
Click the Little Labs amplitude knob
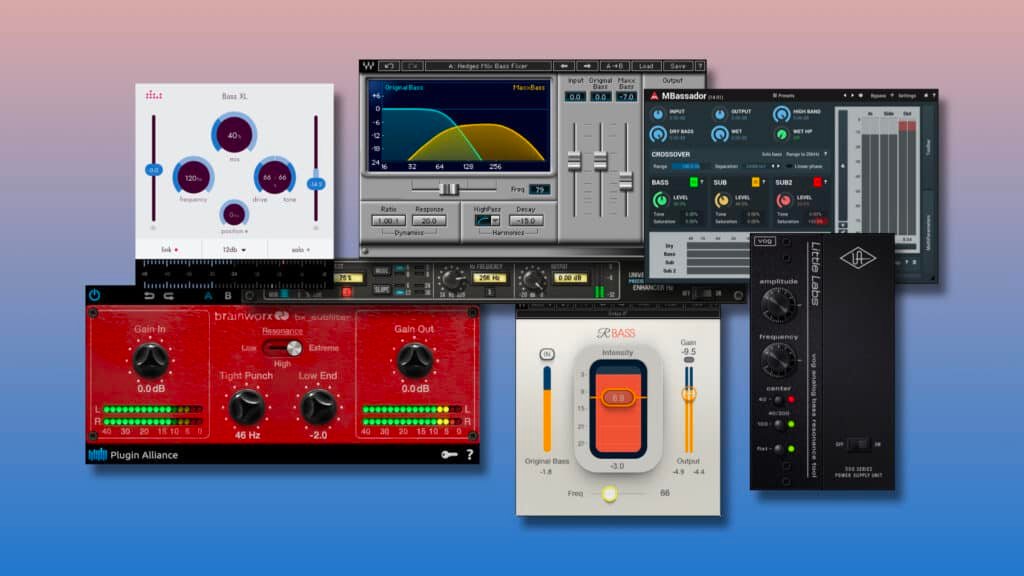pos(778,304)
